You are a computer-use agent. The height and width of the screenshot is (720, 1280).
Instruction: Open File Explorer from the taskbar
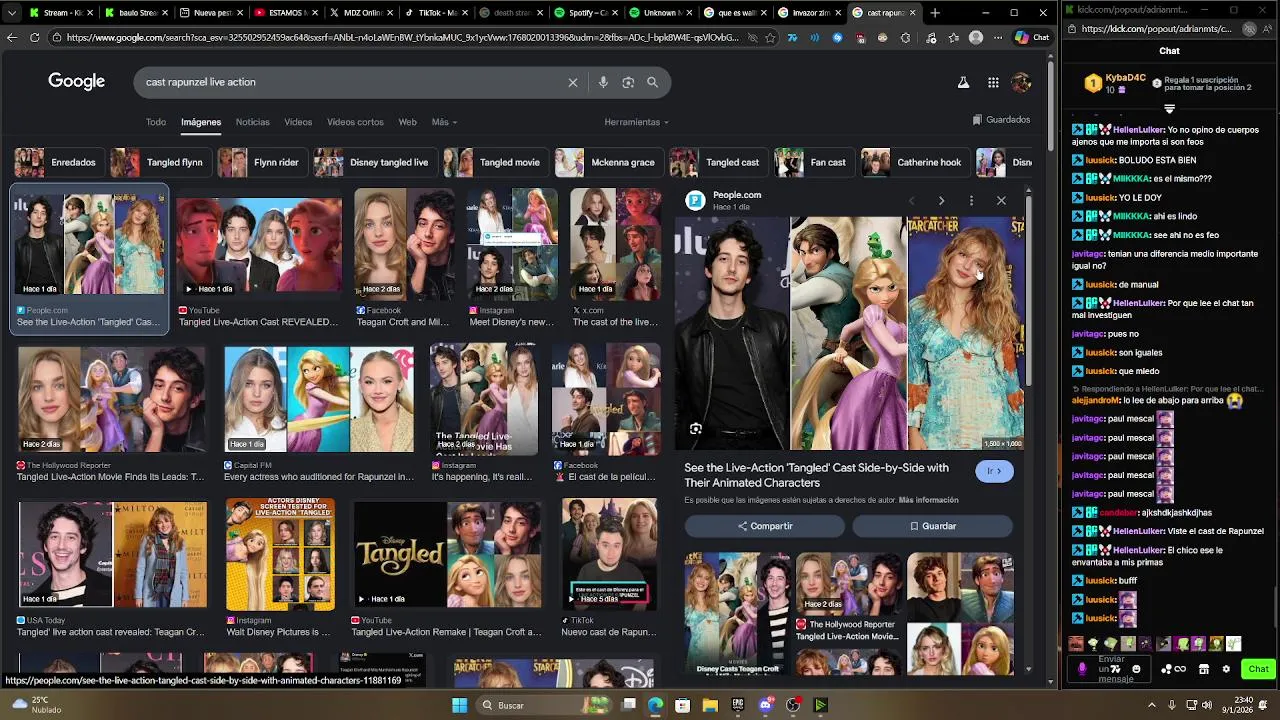(710, 705)
